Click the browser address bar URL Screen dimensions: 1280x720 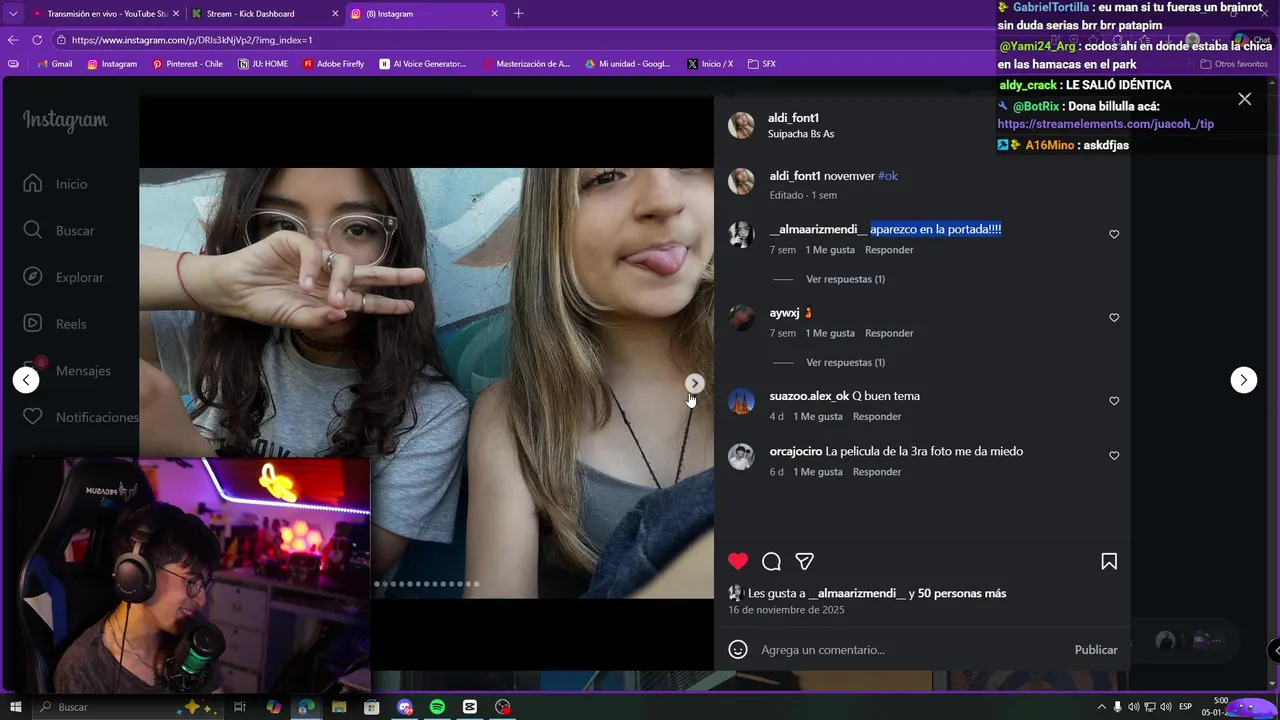tap(192, 40)
